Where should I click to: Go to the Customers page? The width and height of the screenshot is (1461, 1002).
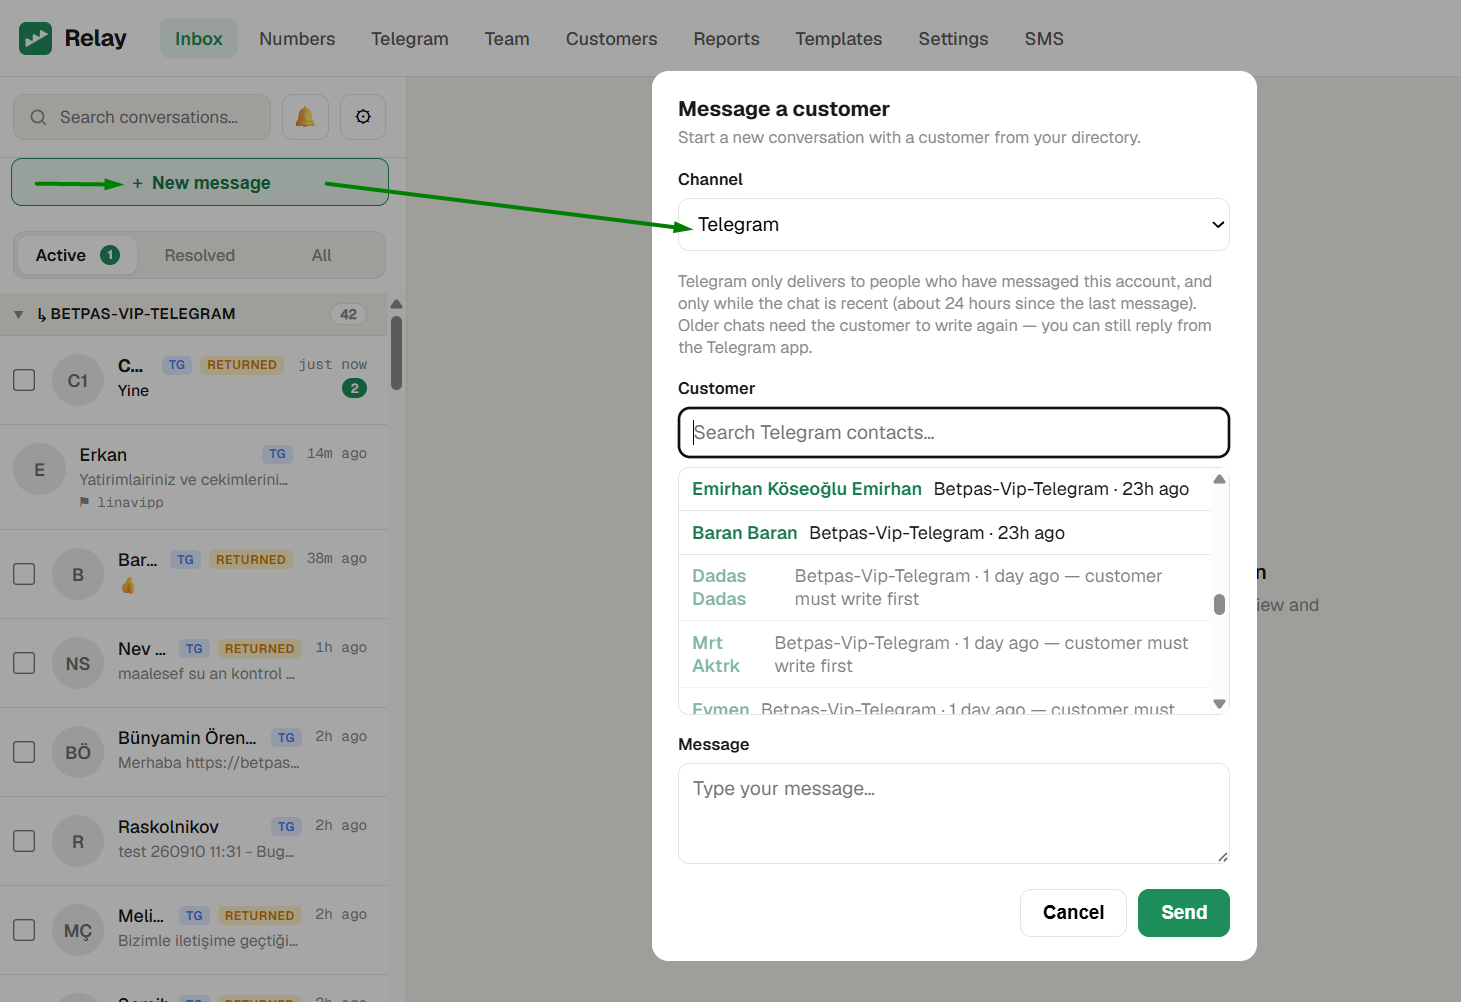611,39
